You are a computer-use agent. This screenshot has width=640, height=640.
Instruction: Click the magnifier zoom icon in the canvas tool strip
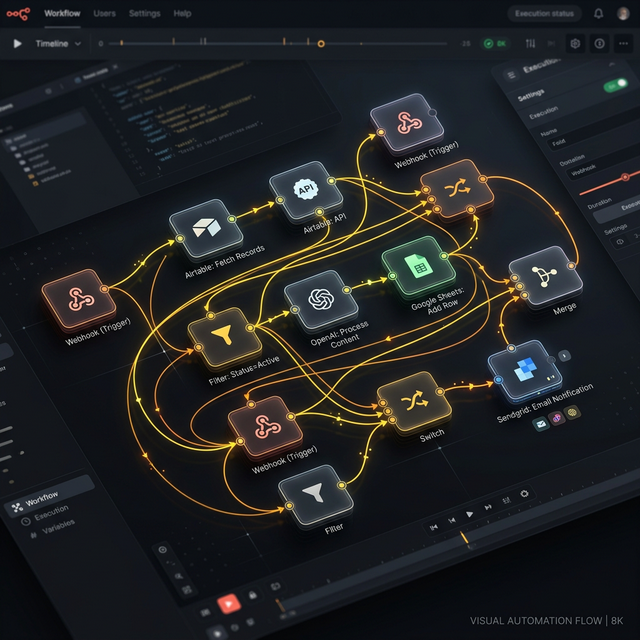click(x=178, y=576)
